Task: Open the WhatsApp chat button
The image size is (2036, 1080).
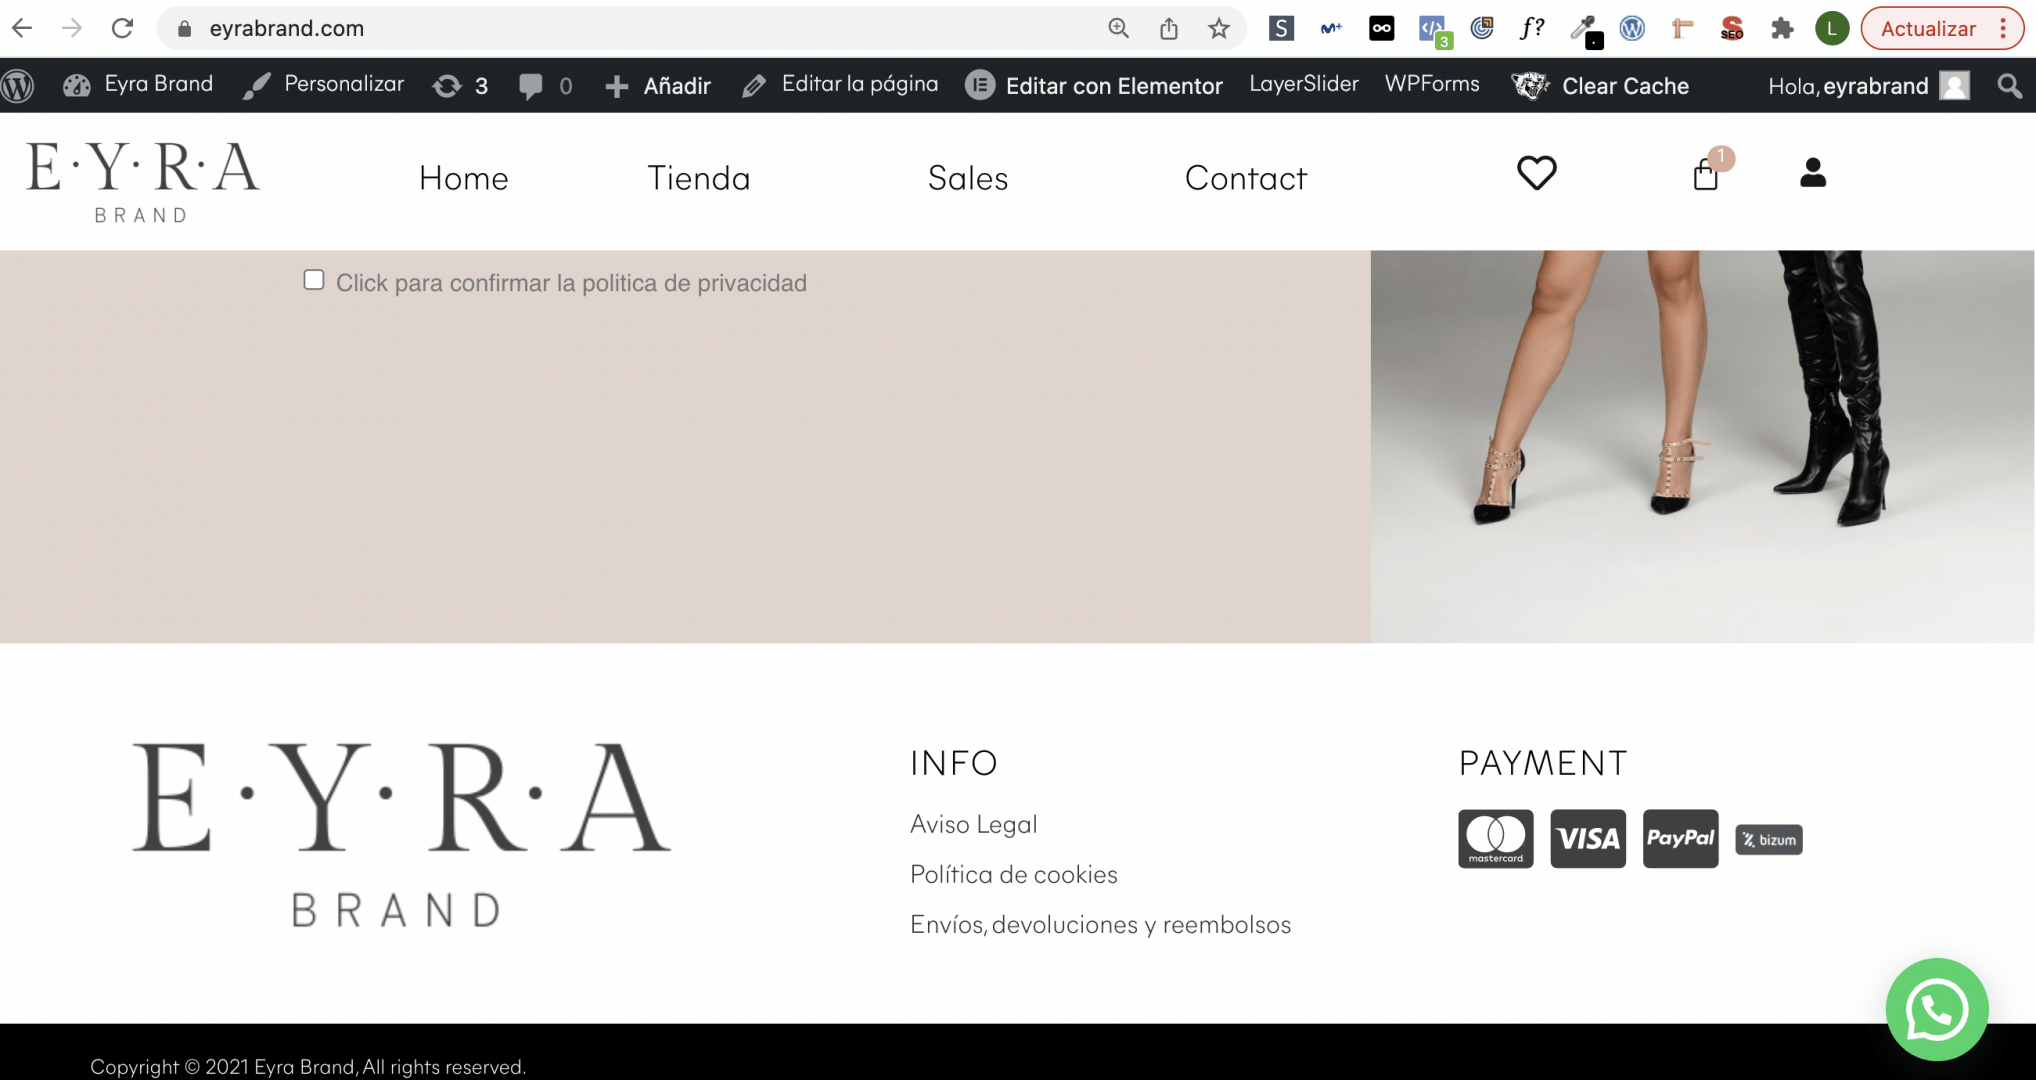Action: (1936, 1009)
